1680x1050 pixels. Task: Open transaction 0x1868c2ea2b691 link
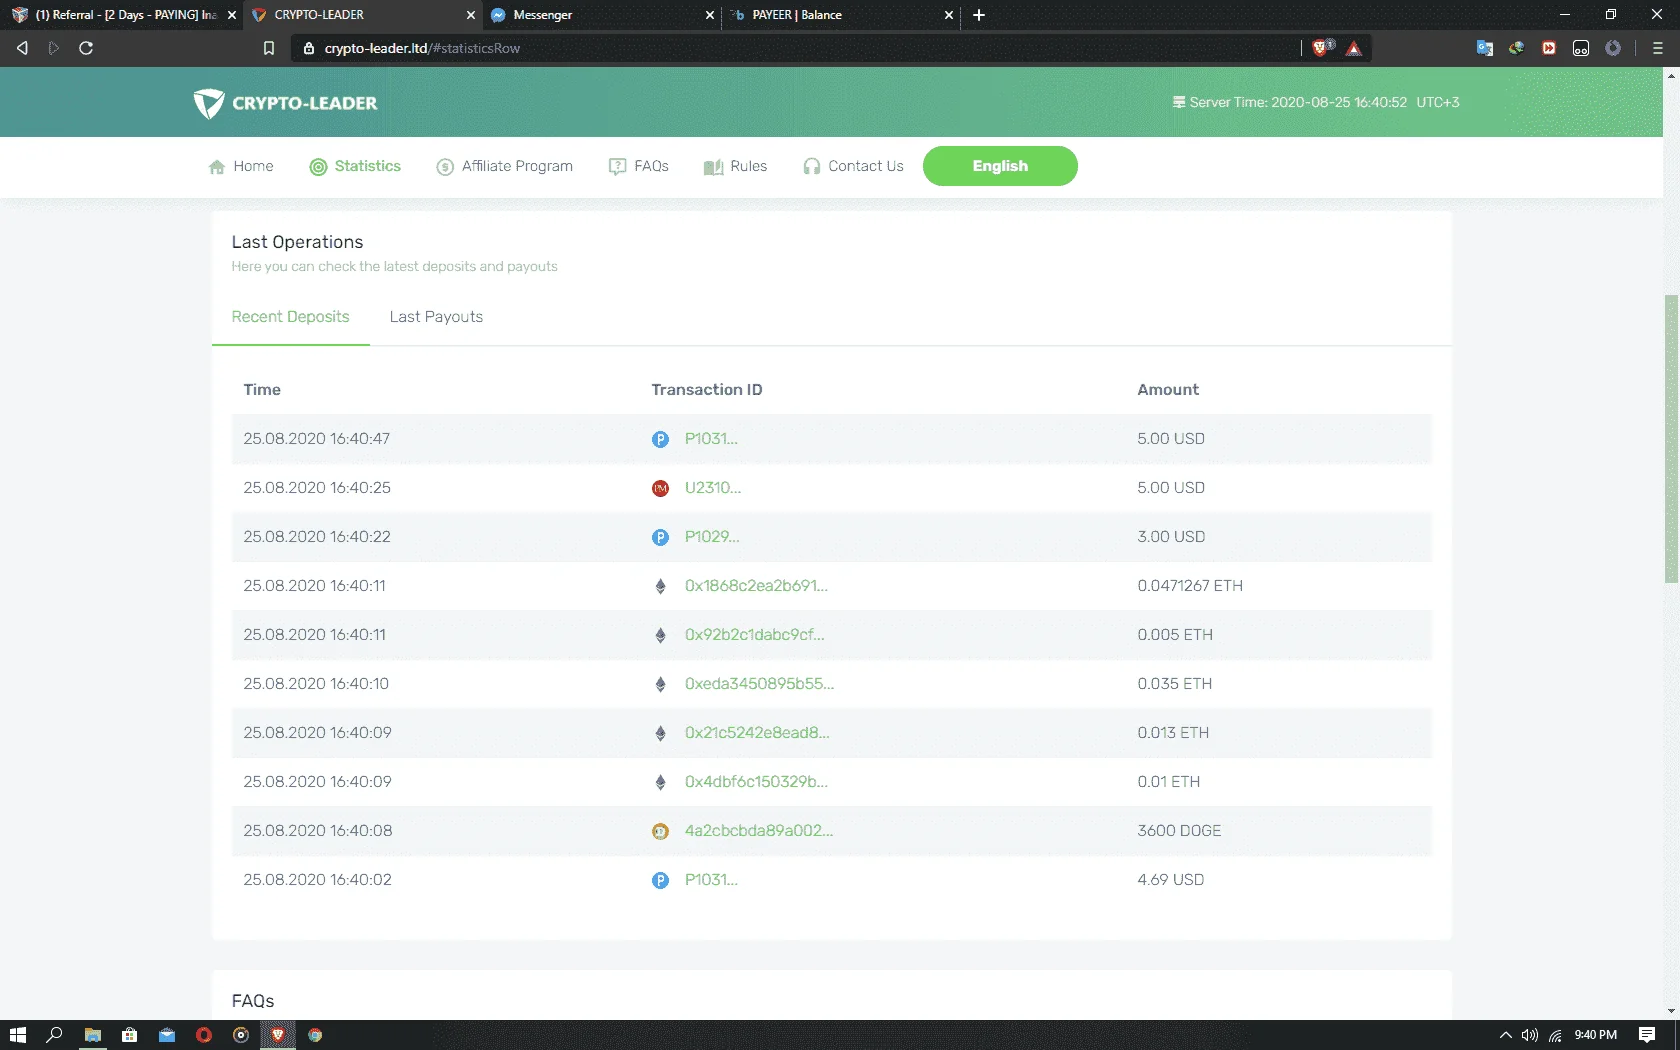click(x=756, y=586)
